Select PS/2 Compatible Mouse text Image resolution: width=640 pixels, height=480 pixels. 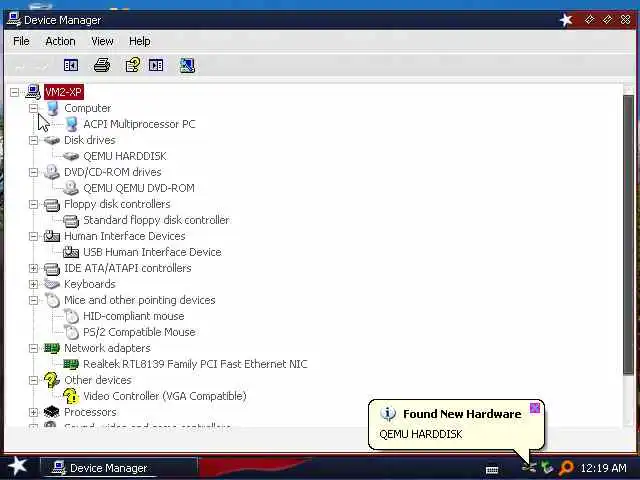click(139, 332)
